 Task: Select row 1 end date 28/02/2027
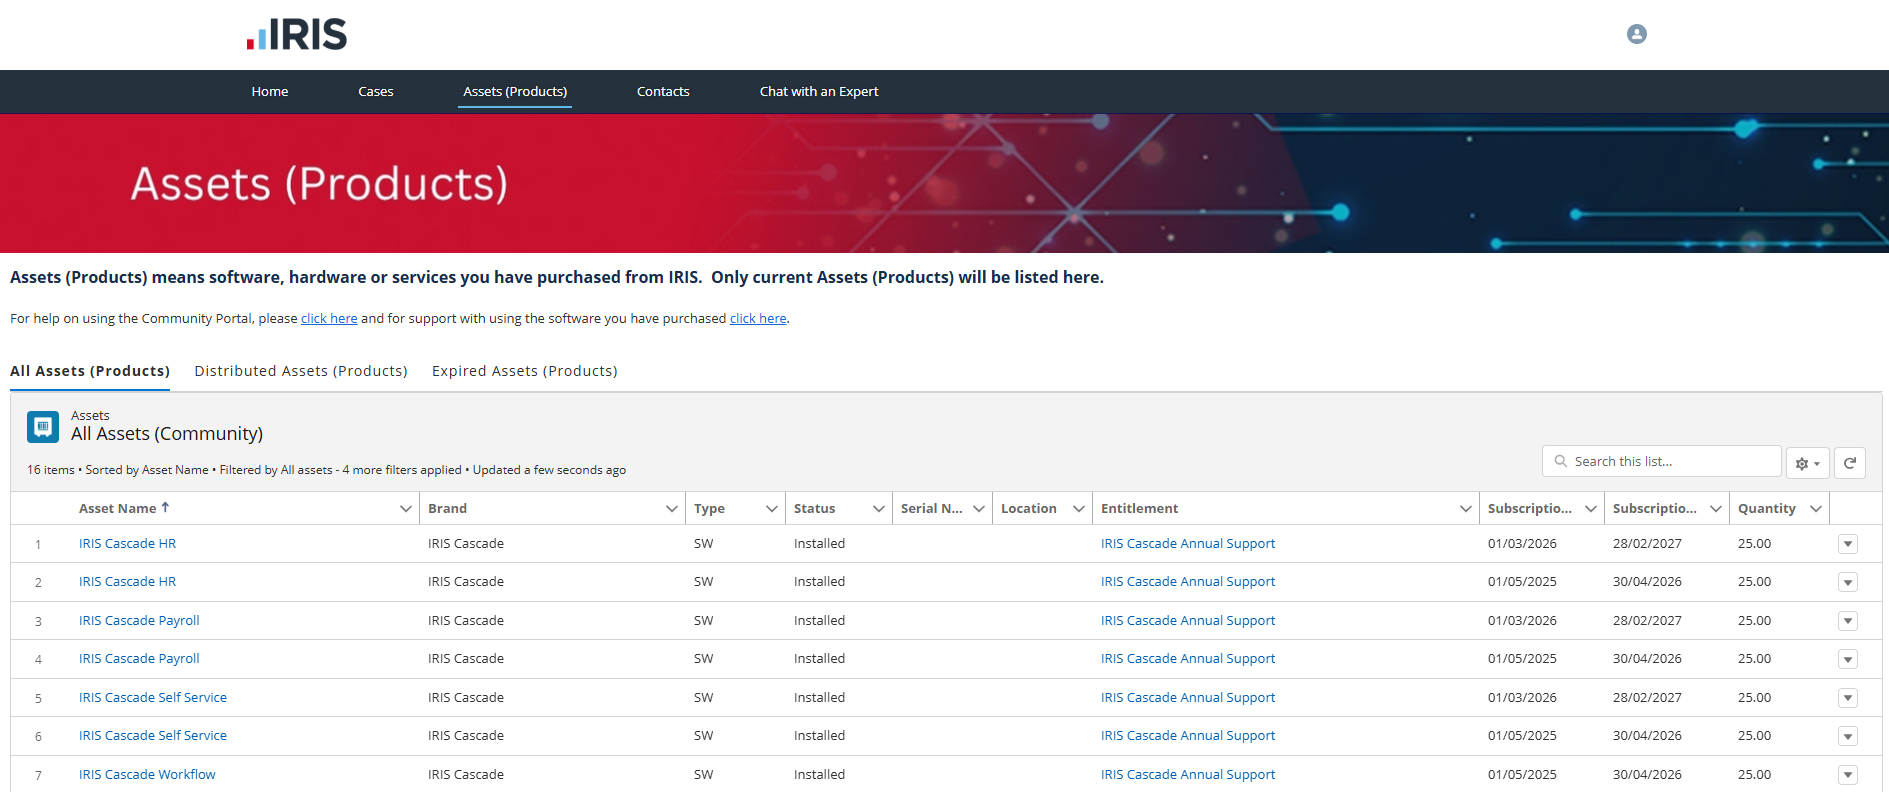(1647, 543)
